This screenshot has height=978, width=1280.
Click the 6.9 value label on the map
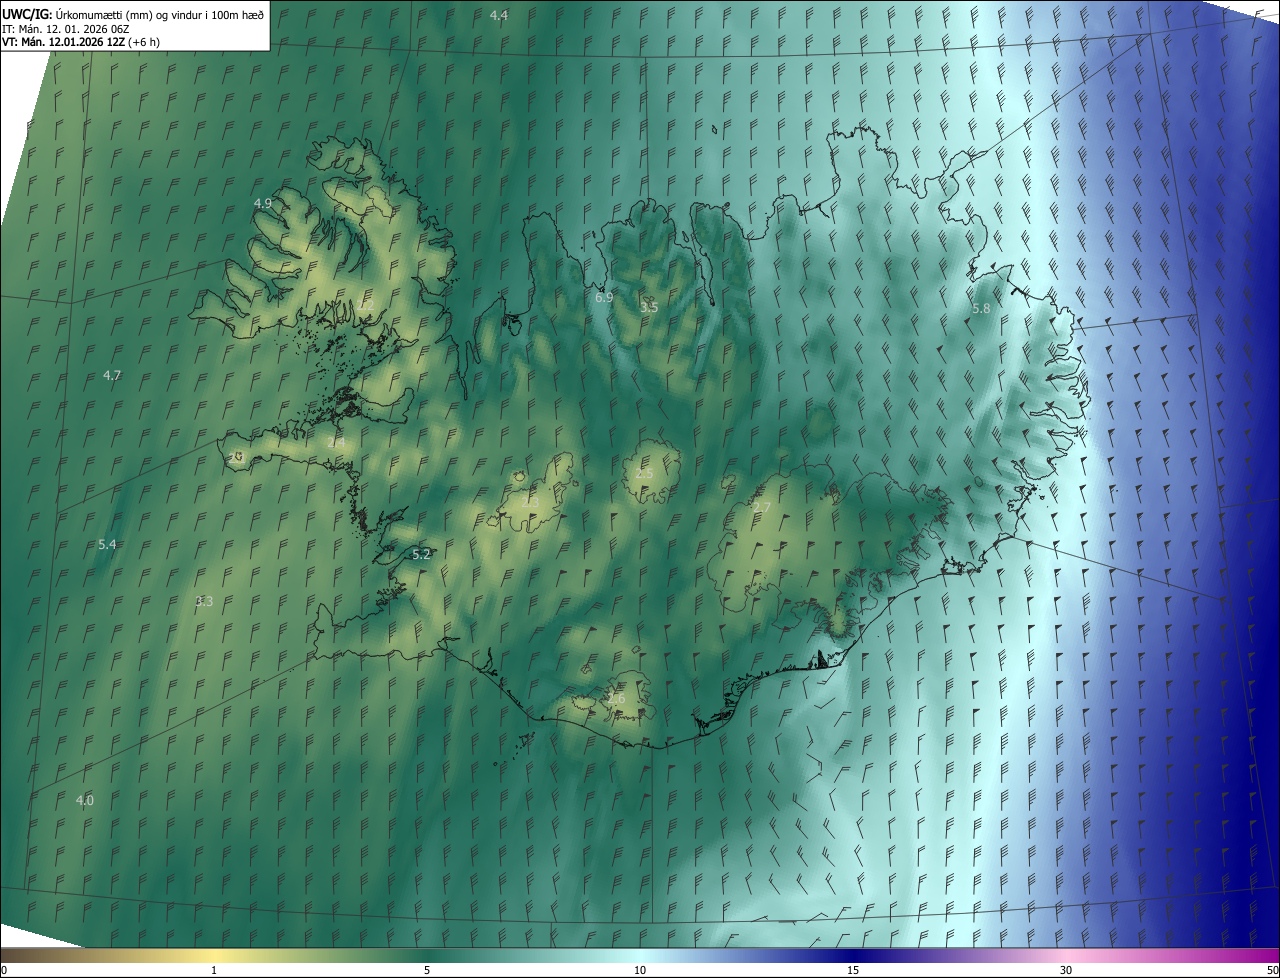604,298
